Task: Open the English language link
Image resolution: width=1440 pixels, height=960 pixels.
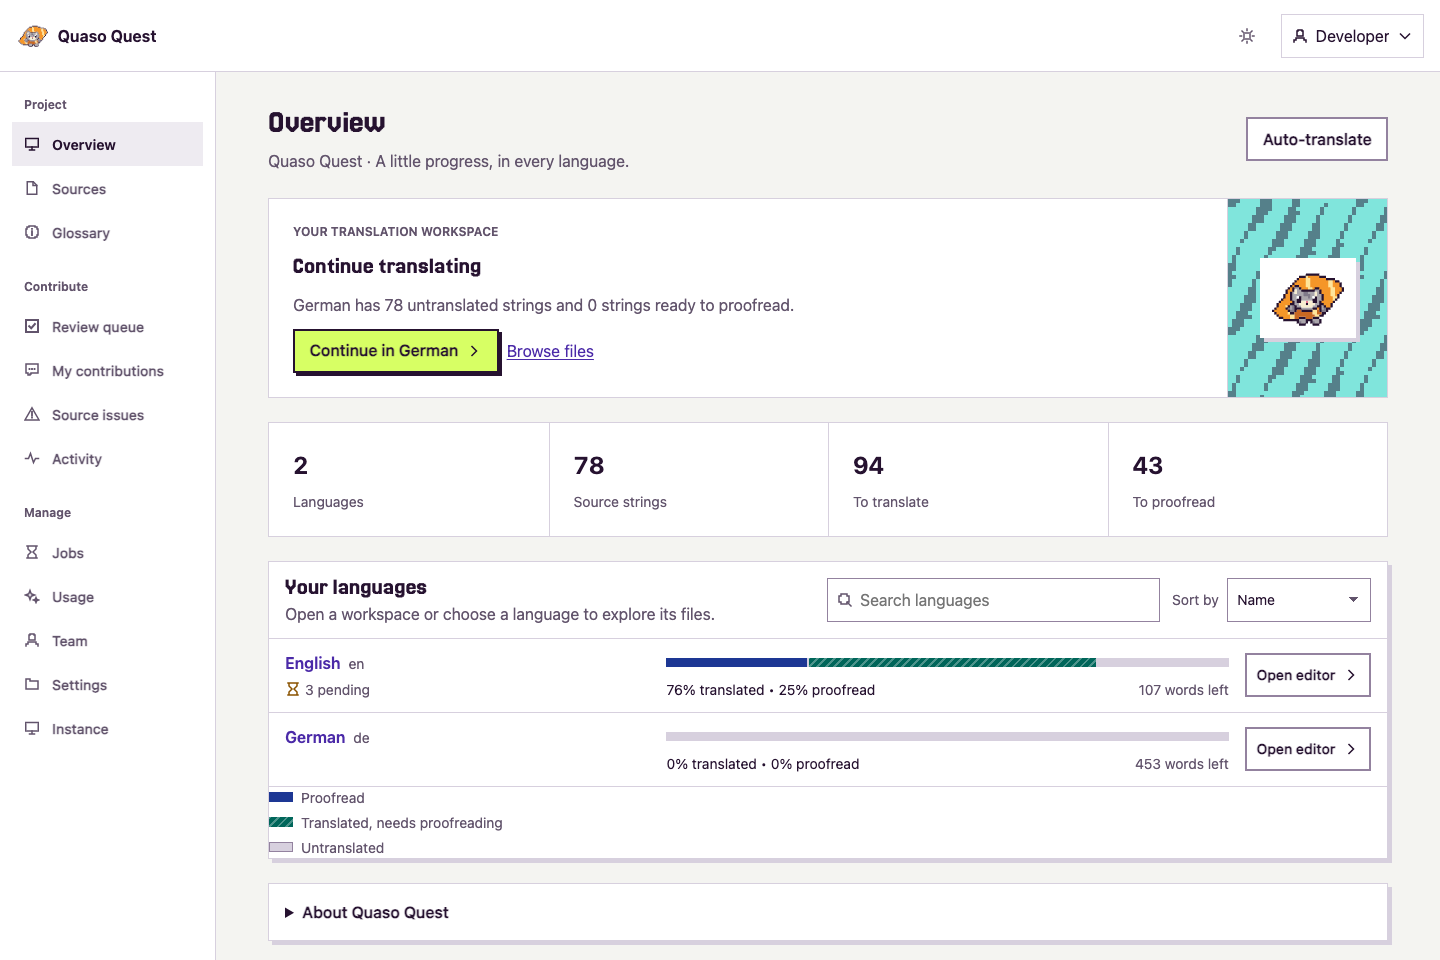Action: tap(312, 663)
